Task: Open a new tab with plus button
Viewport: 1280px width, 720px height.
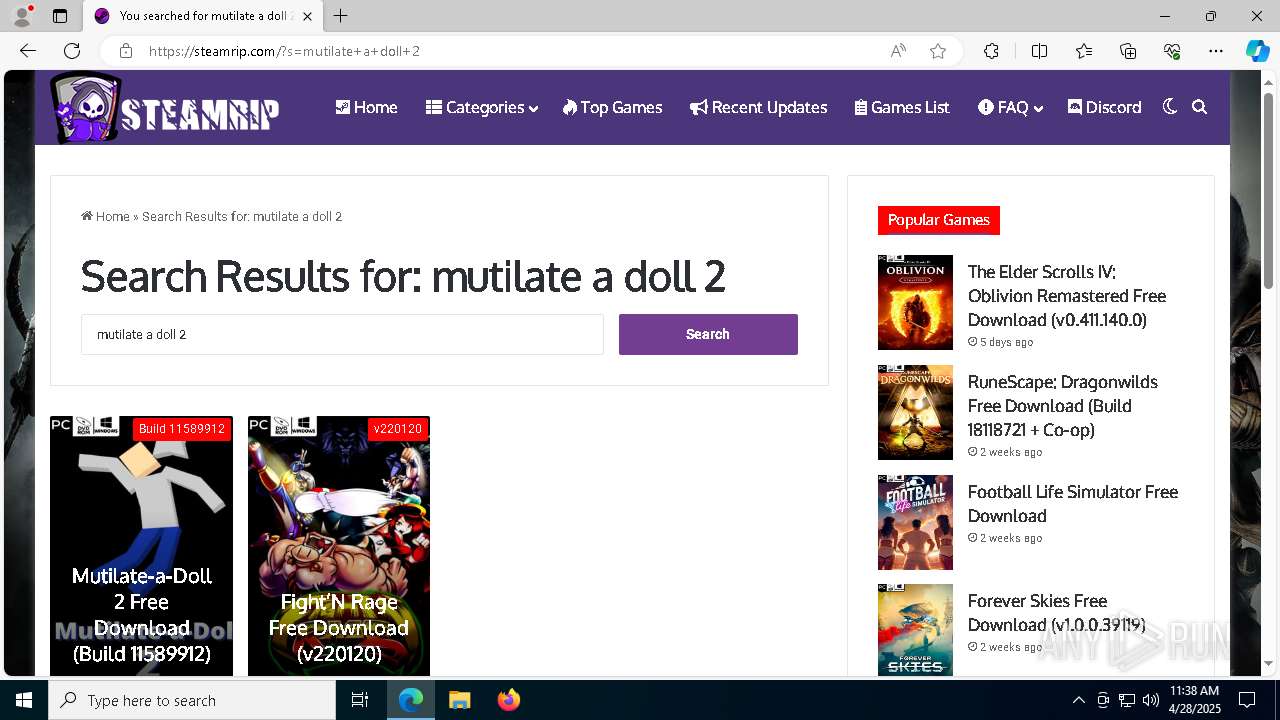Action: [341, 16]
